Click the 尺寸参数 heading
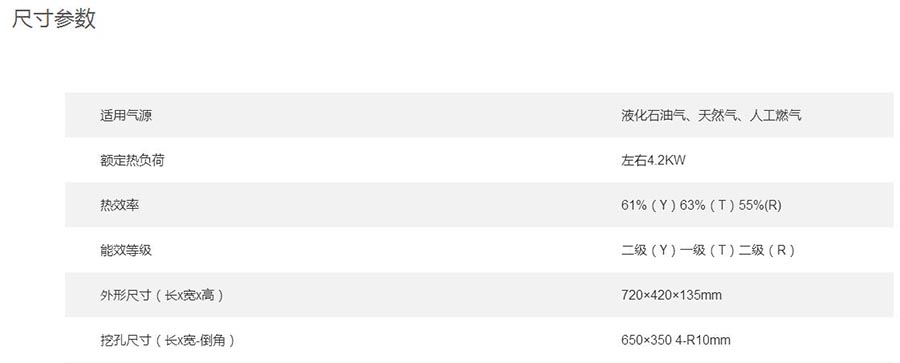Screen dimensions: 900x363 53,20
